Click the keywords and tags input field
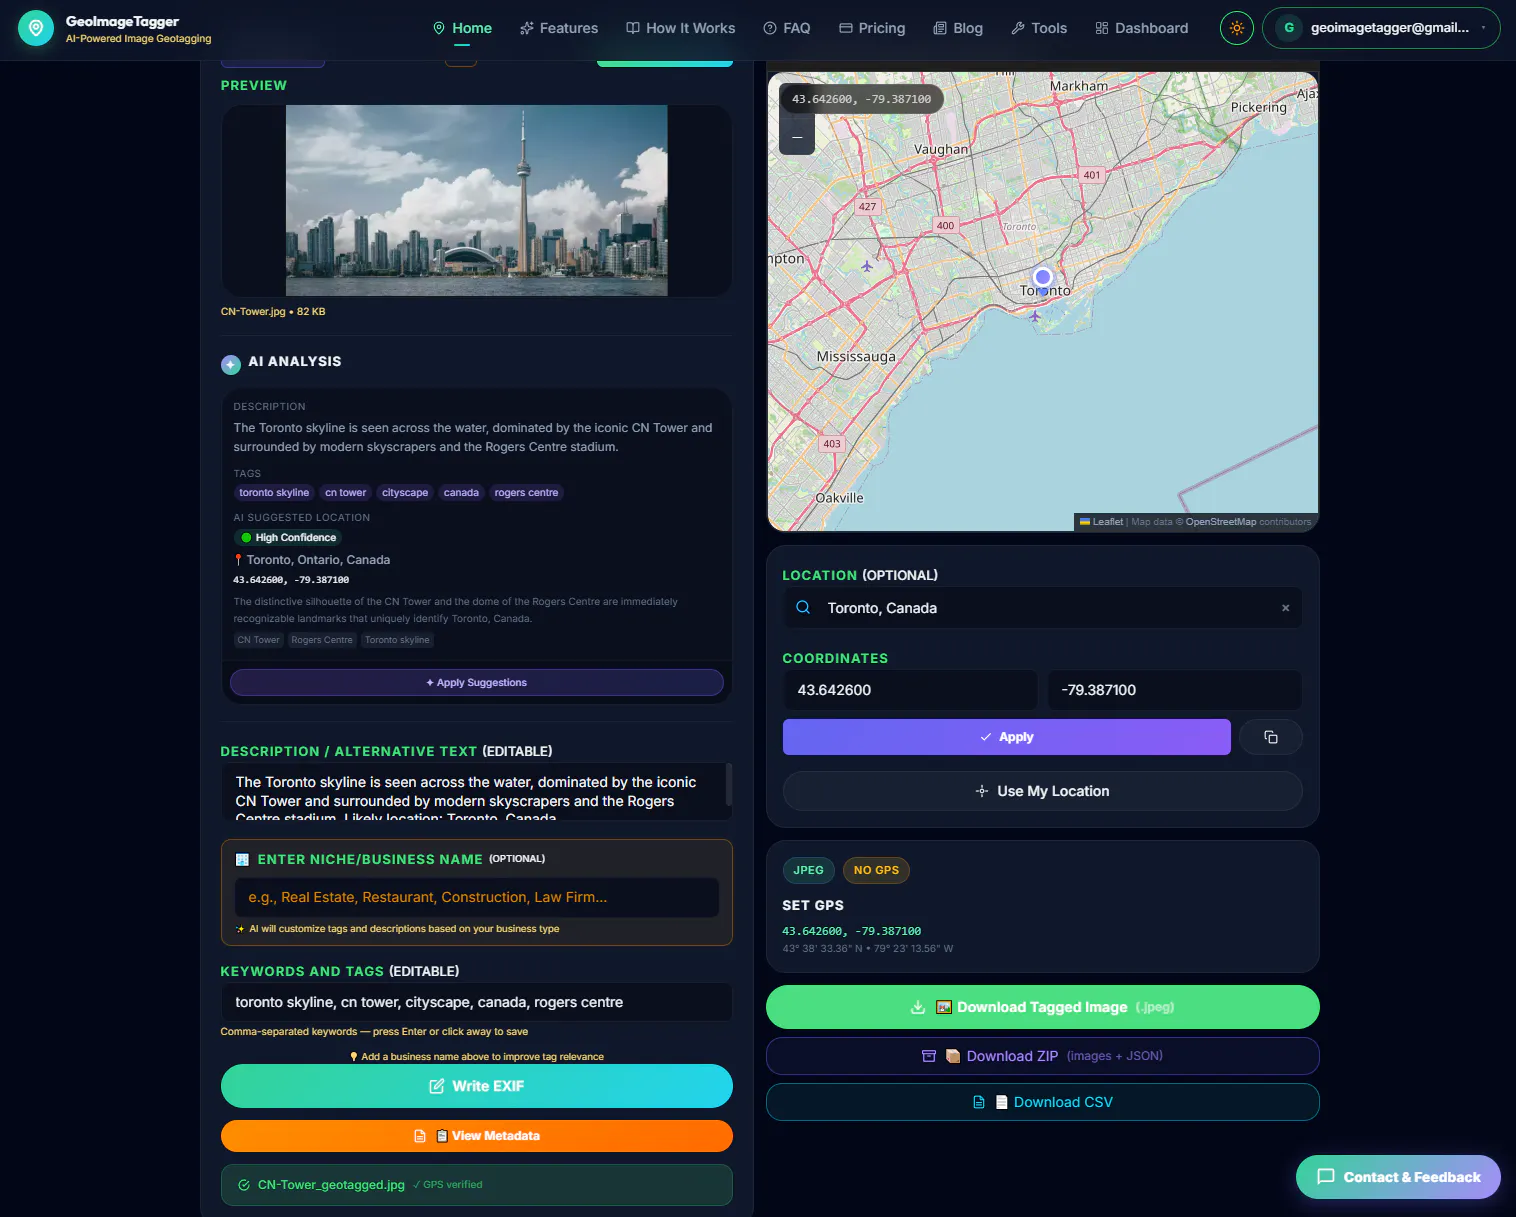Screen dimensions: 1516x1217 point(477,1002)
